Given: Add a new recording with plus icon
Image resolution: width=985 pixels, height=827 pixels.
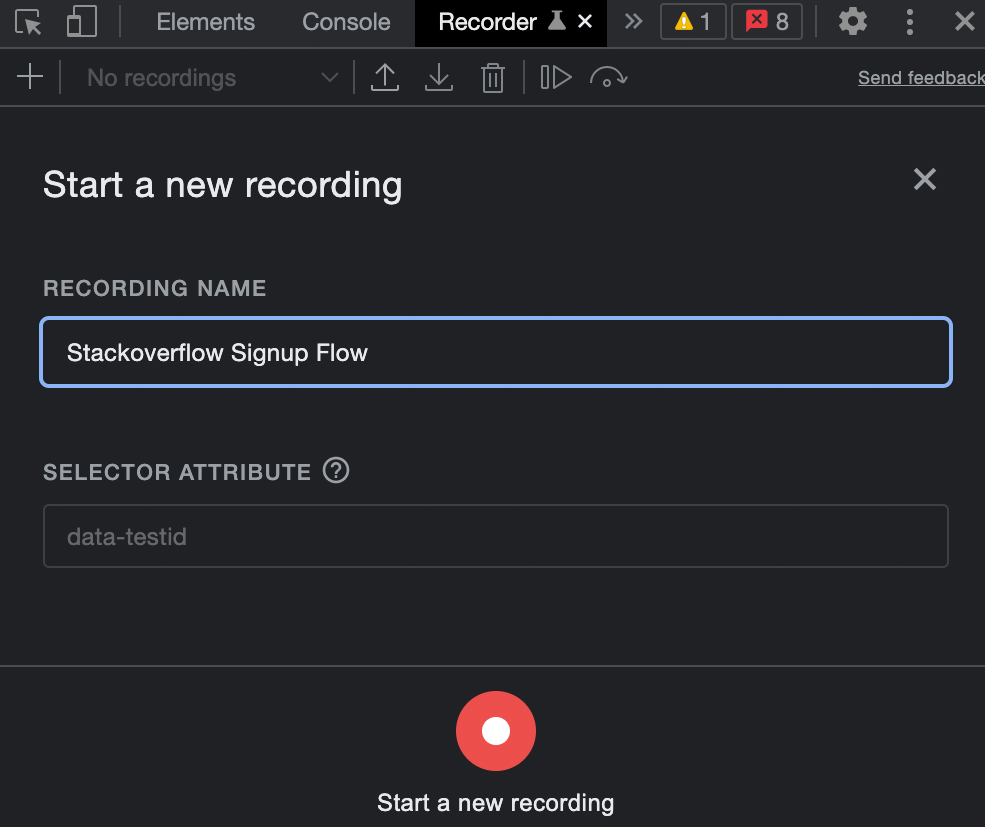Looking at the screenshot, I should click(x=30, y=77).
